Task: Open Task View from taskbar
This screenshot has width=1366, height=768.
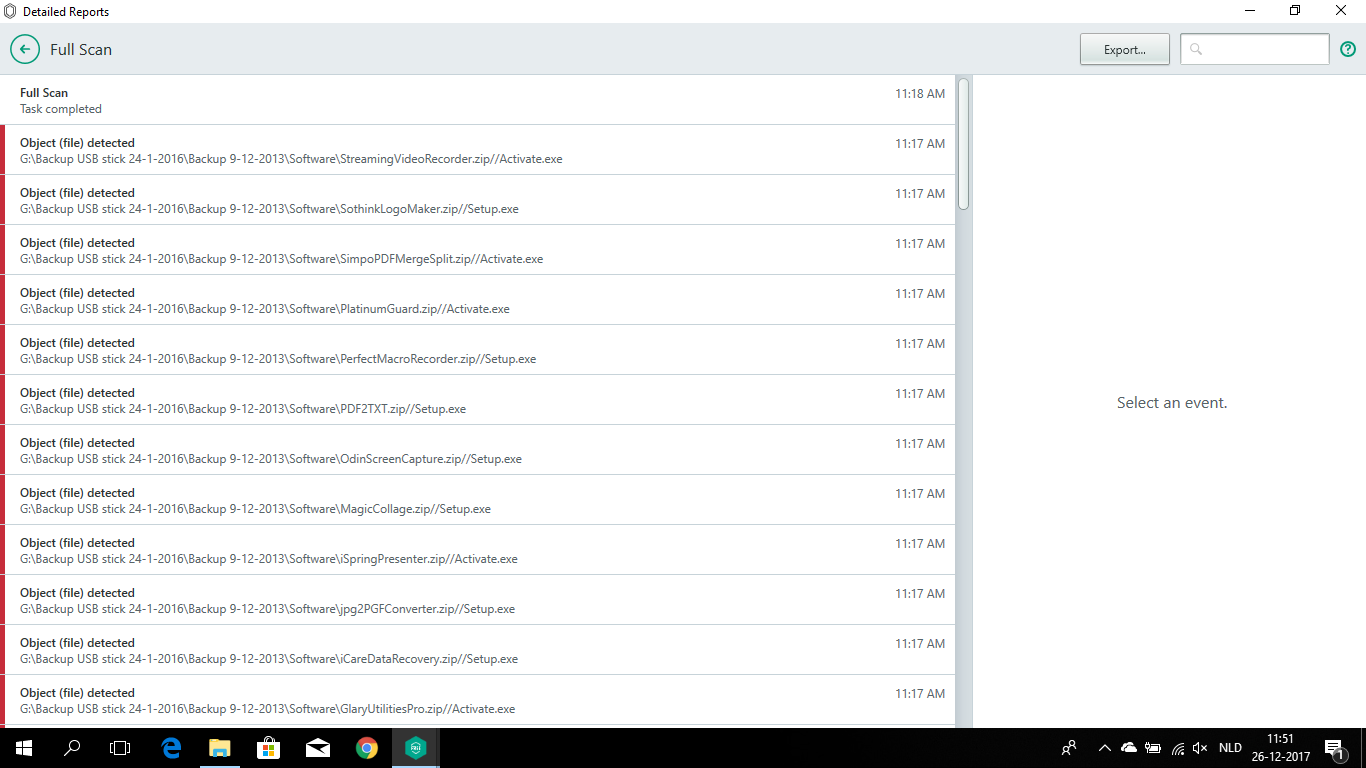Action: [120, 747]
